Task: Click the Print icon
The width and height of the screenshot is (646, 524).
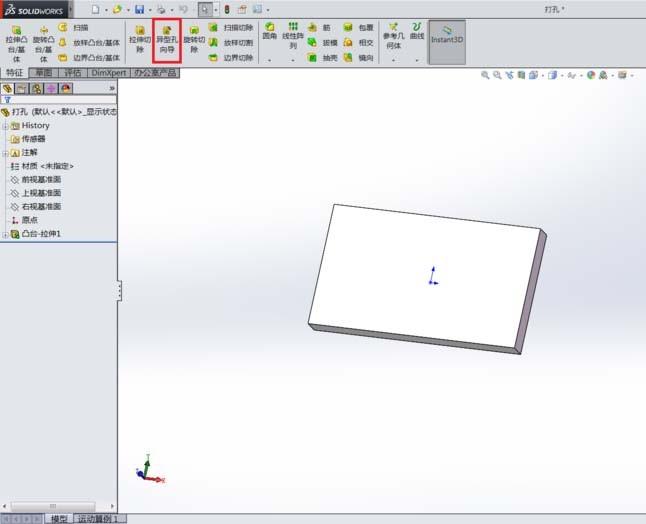Action: 162,9
